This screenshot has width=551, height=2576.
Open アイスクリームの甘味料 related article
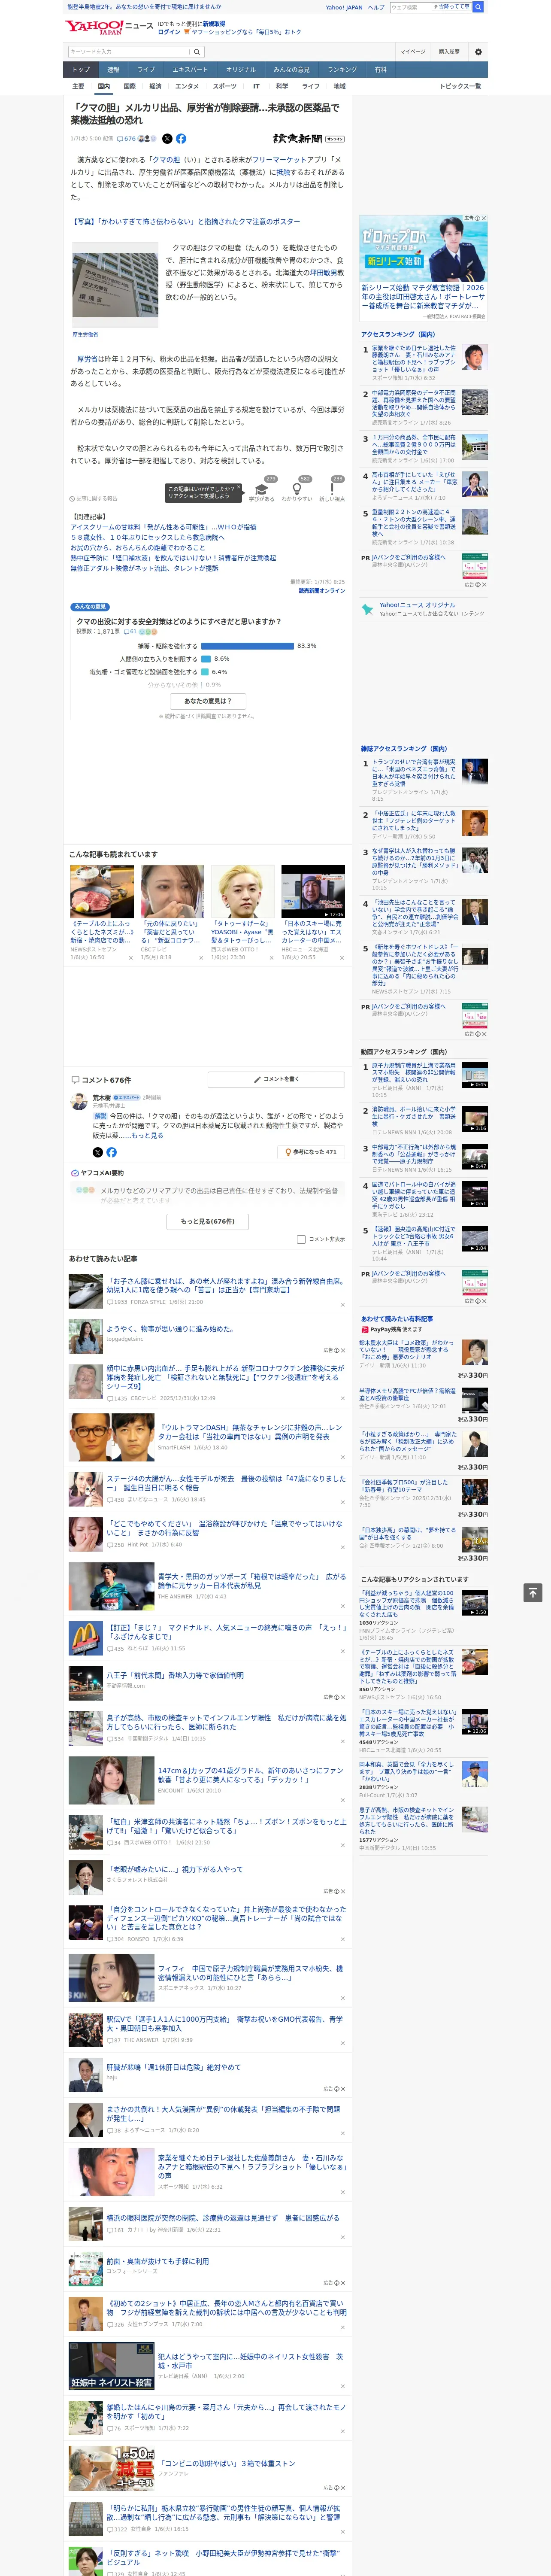tap(163, 527)
